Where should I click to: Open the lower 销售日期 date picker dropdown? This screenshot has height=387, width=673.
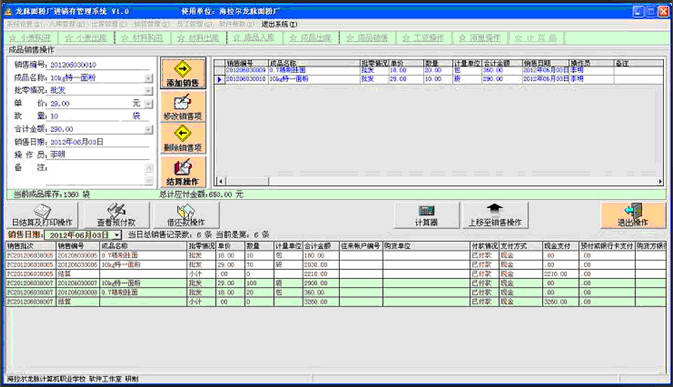tap(117, 235)
